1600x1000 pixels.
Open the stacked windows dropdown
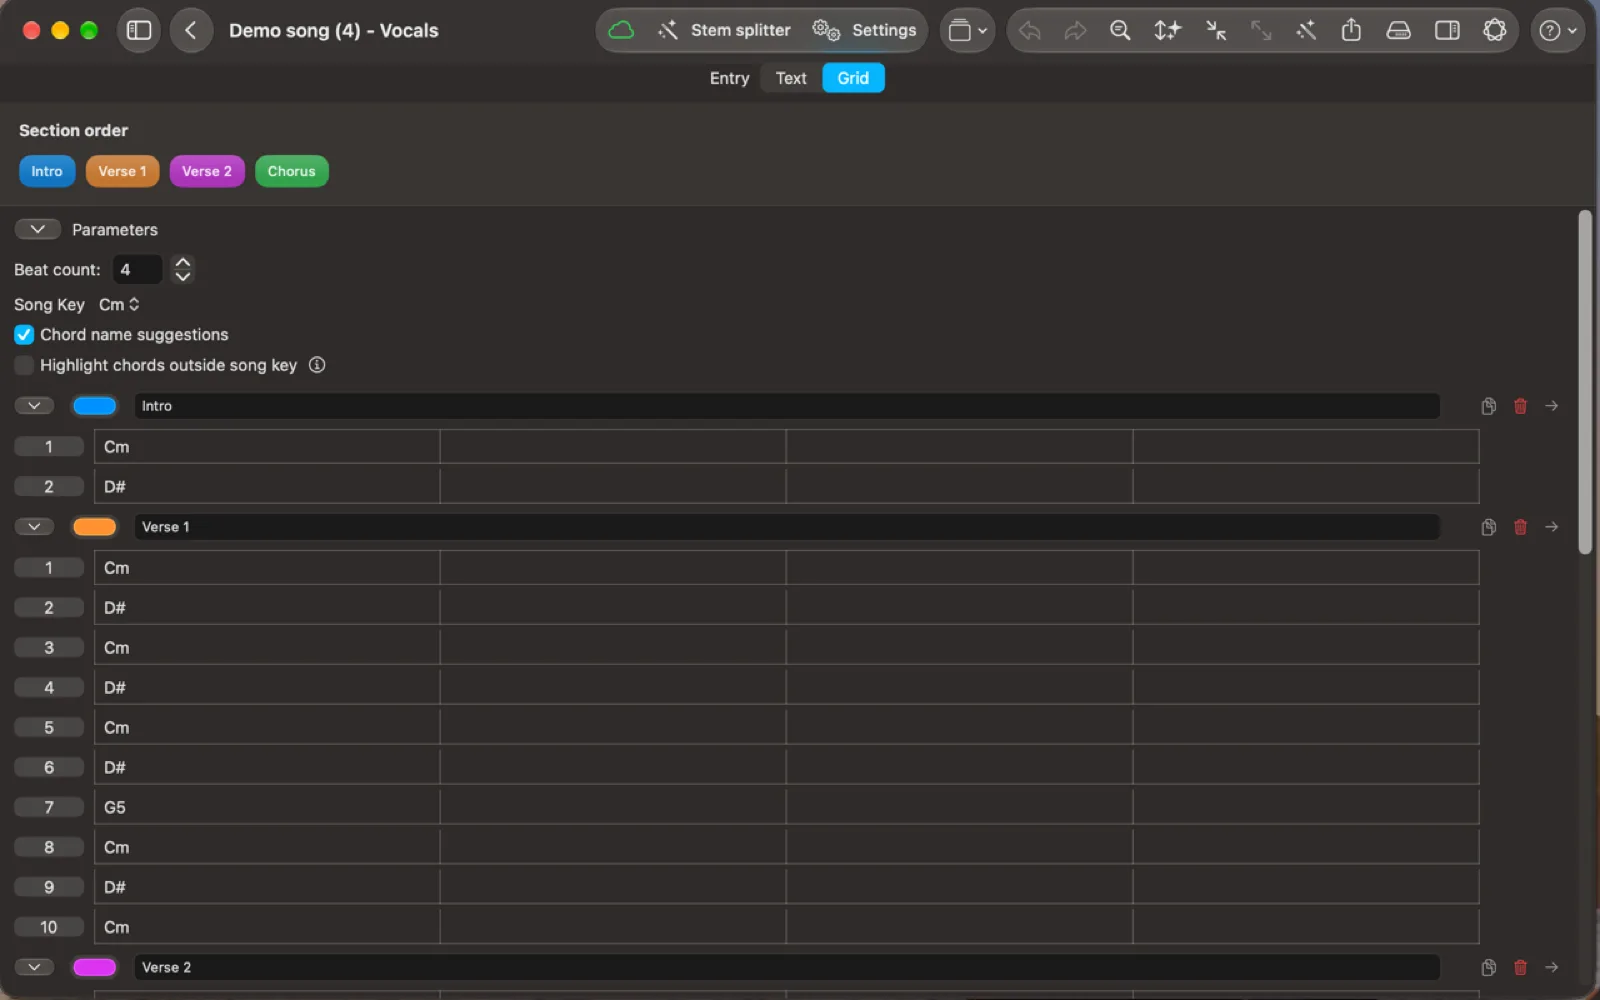pos(967,30)
